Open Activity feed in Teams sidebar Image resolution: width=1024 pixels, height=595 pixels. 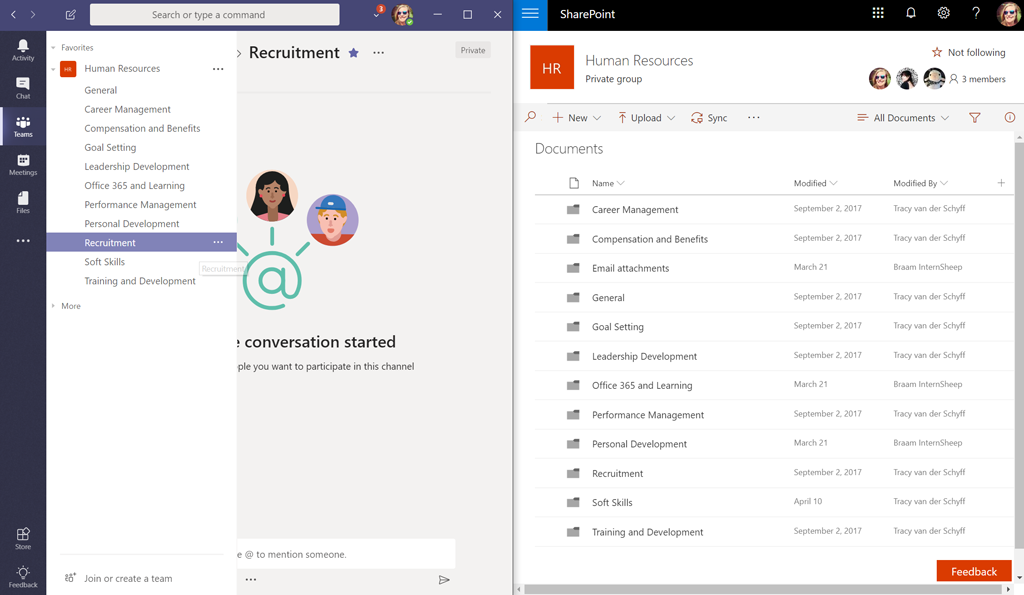23,50
